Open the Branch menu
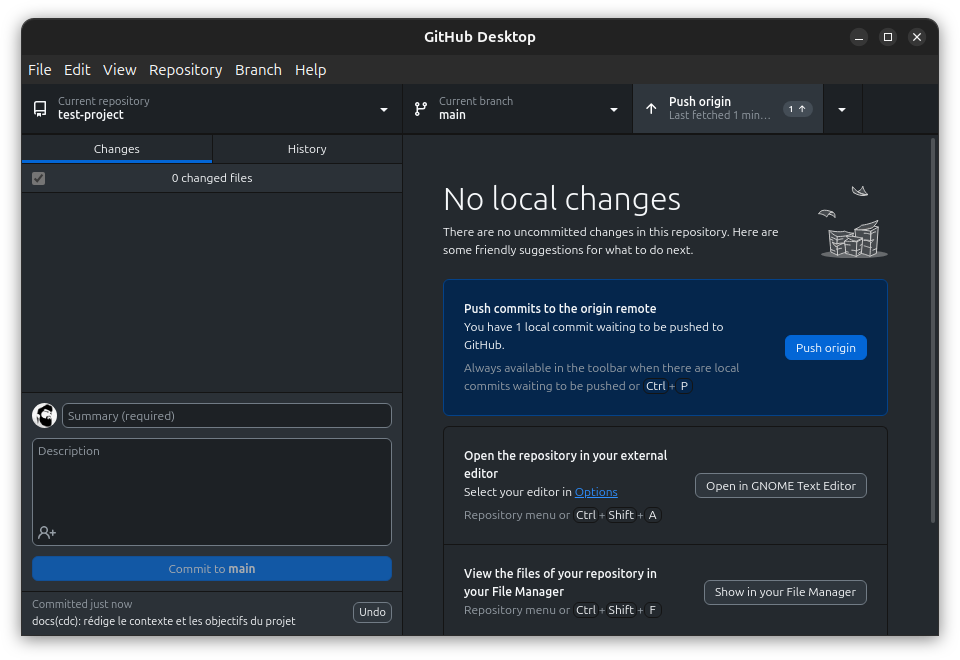960x660 pixels. click(x=258, y=70)
